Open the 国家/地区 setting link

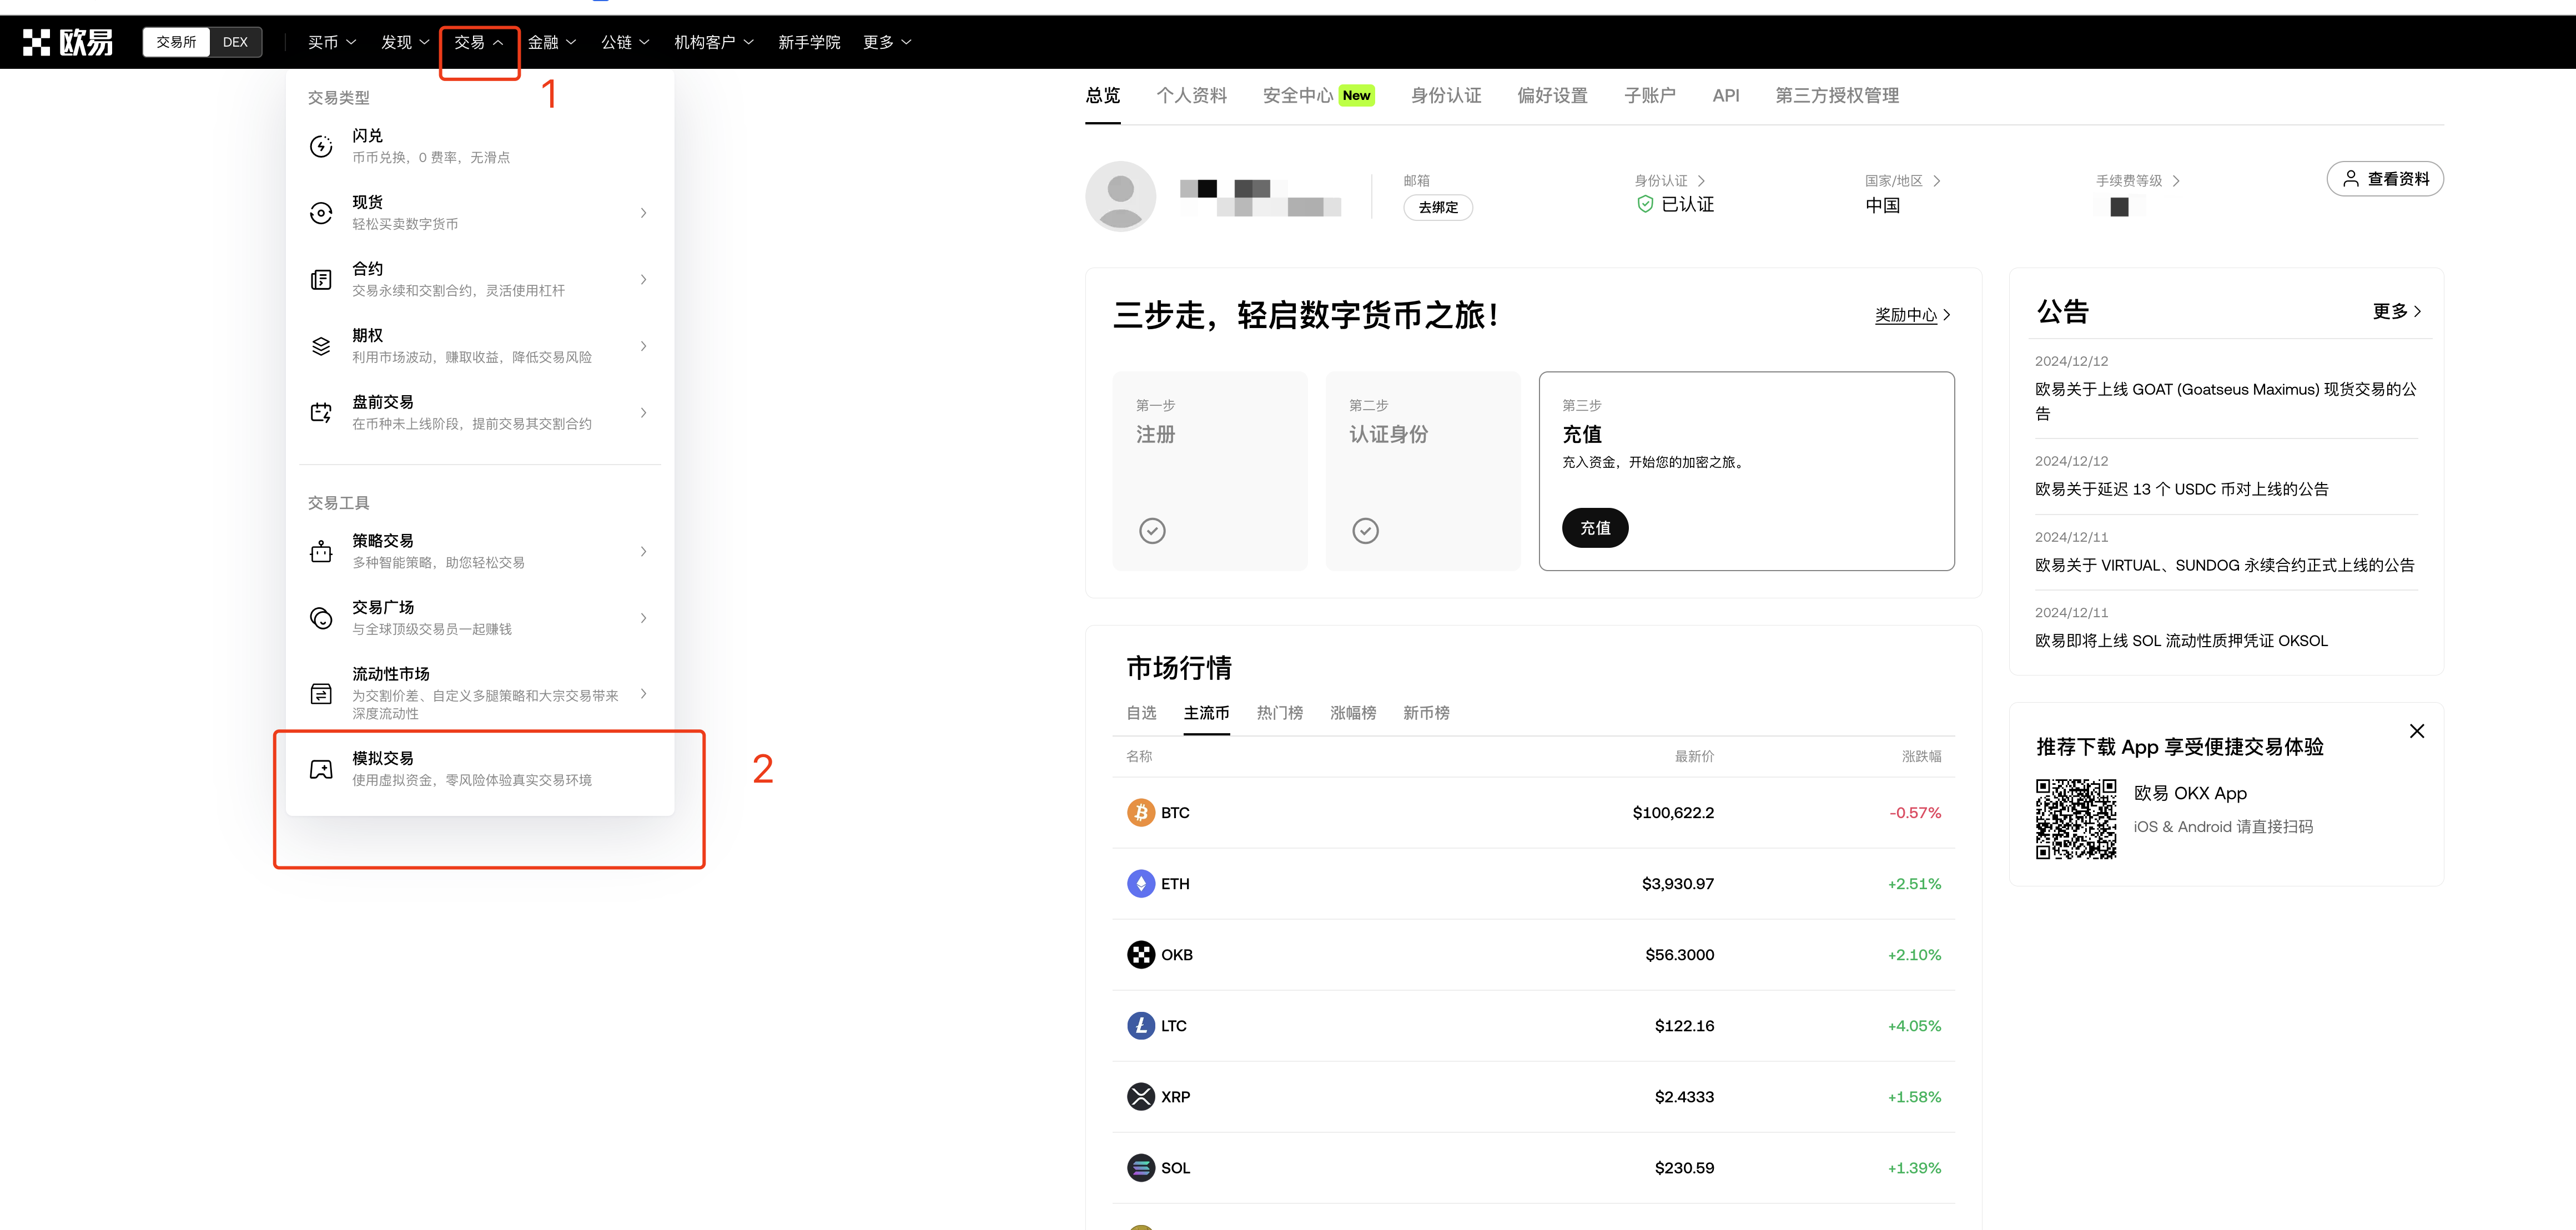point(1902,181)
